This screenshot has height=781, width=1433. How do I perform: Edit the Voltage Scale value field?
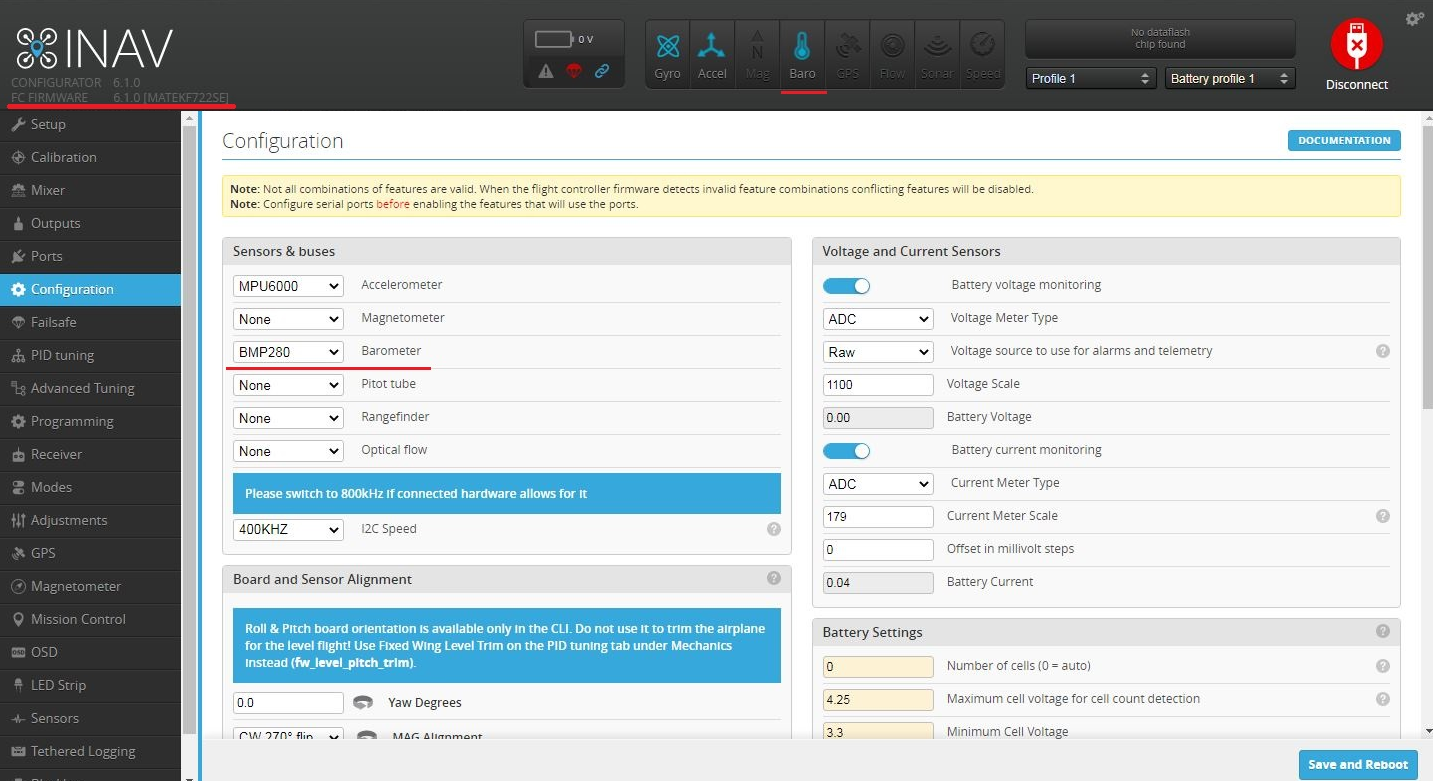[x=877, y=384]
